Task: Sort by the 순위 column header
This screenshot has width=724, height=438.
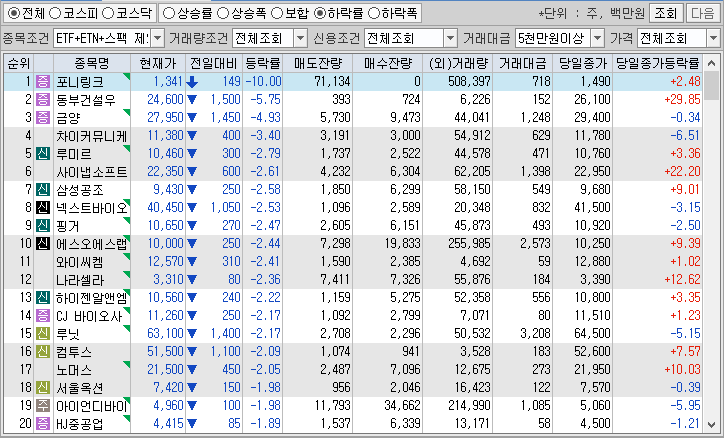Action: [x=18, y=63]
